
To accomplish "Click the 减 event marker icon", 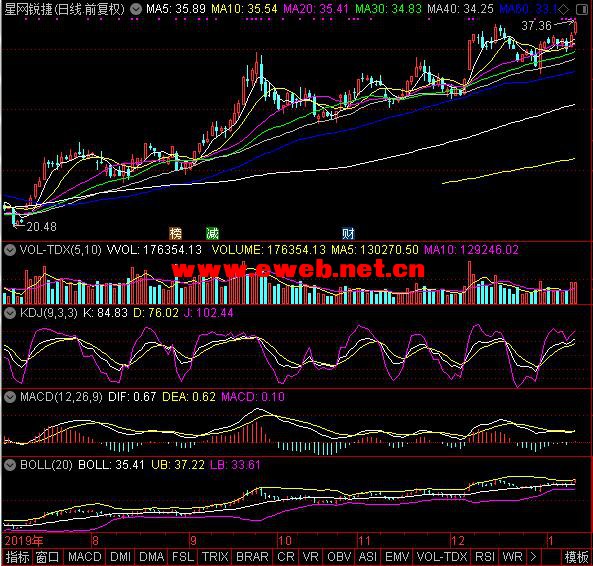I will click(x=212, y=233).
